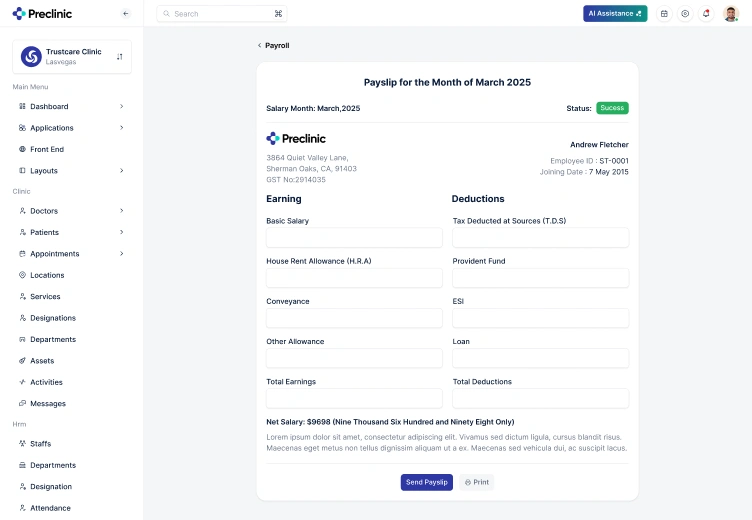Click into the Provident Fund field
The height and width of the screenshot is (520, 752).
click(x=540, y=278)
